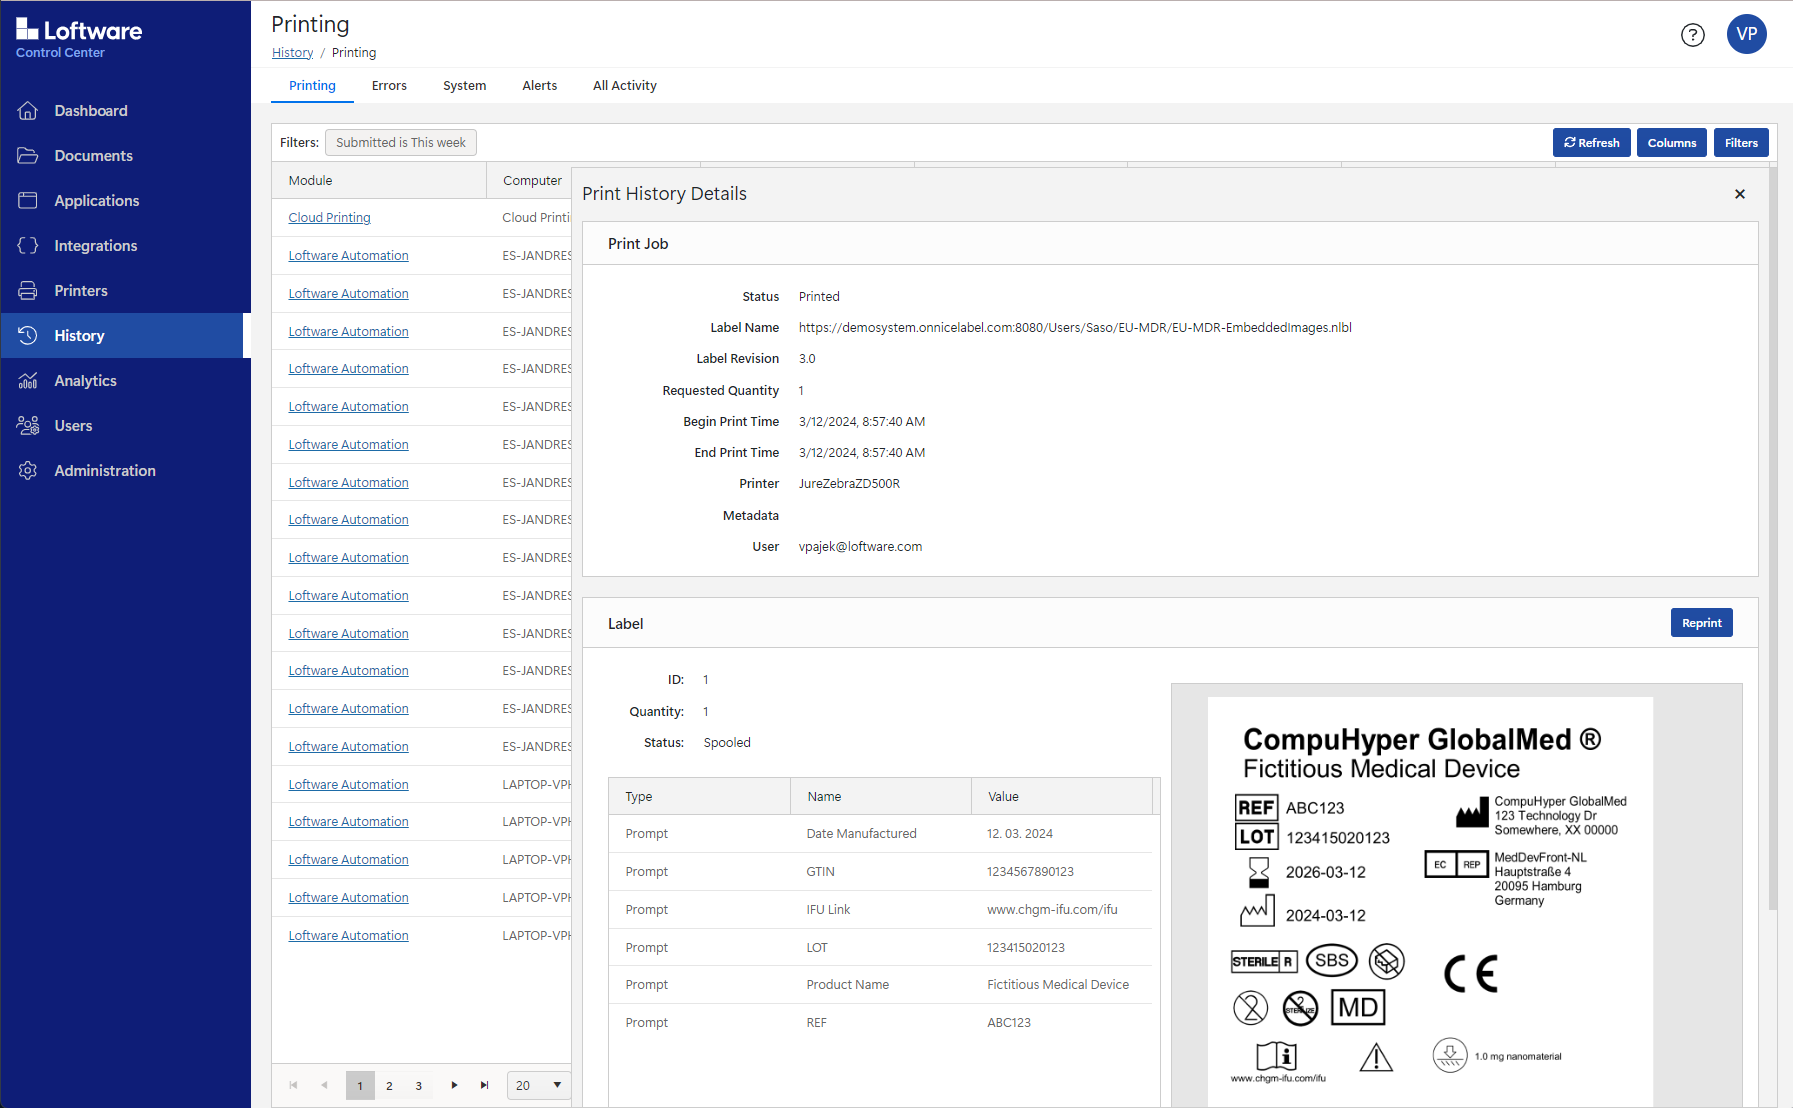Switch to the All Activity tab
The height and width of the screenshot is (1108, 1793).
tap(624, 86)
